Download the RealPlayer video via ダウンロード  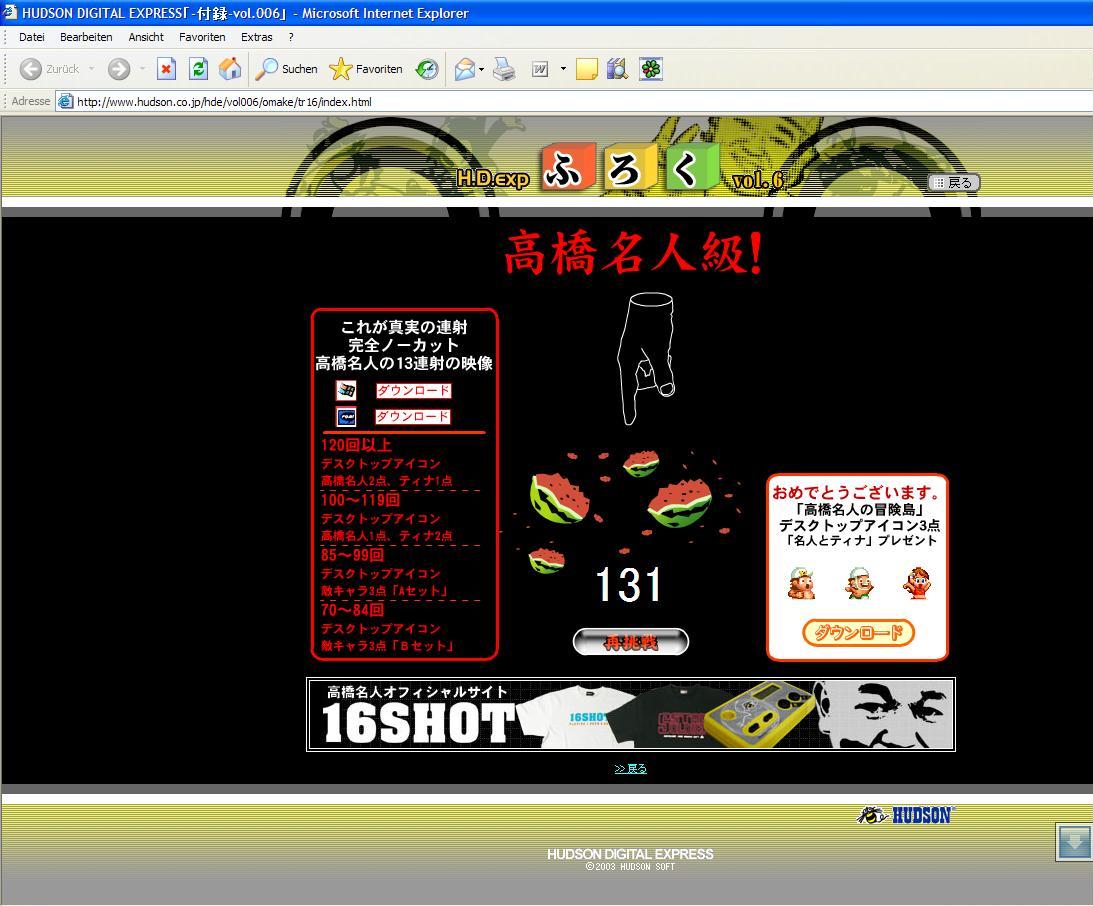point(413,417)
